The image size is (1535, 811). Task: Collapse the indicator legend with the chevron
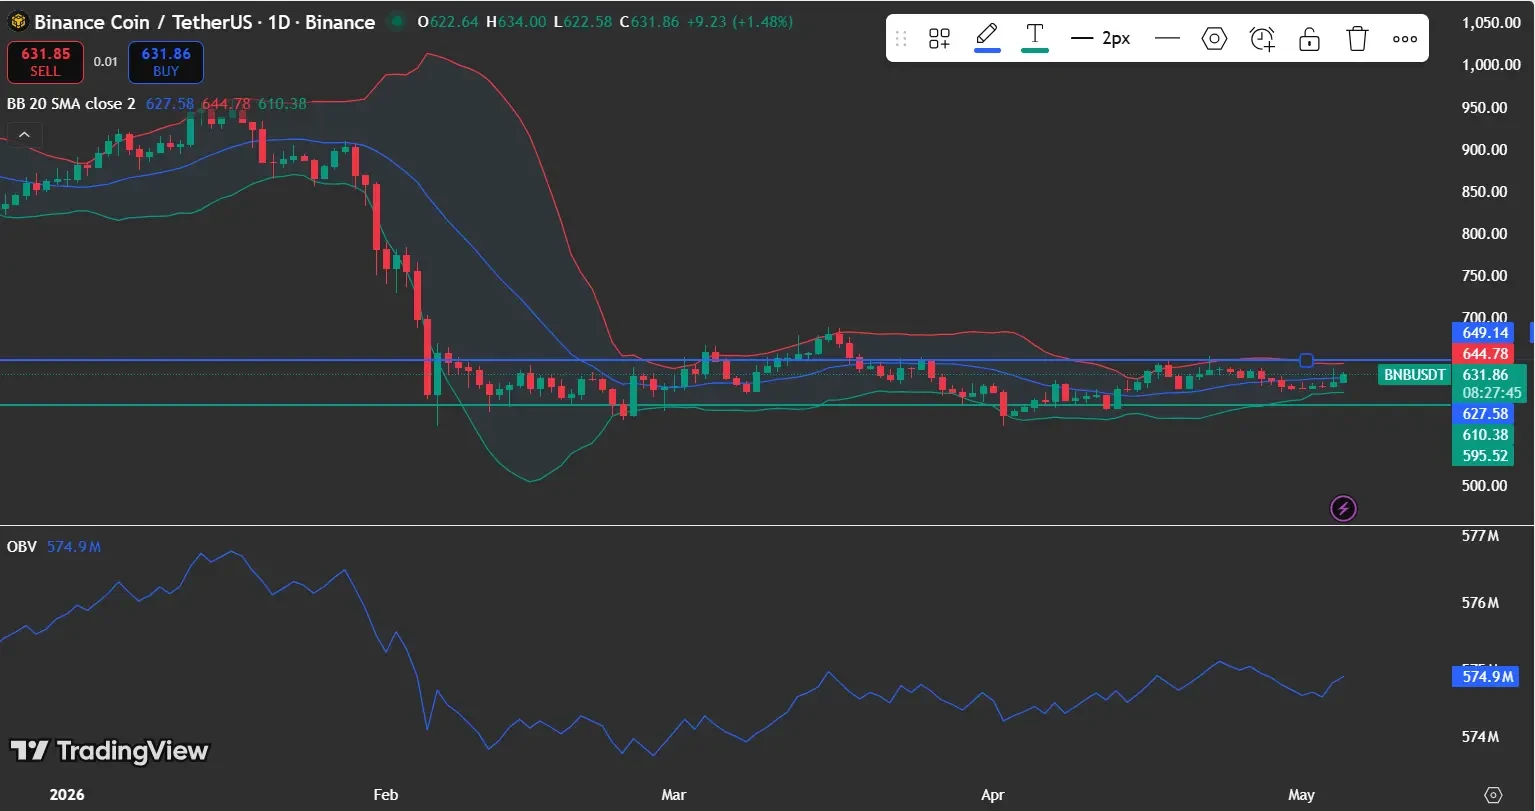[24, 134]
